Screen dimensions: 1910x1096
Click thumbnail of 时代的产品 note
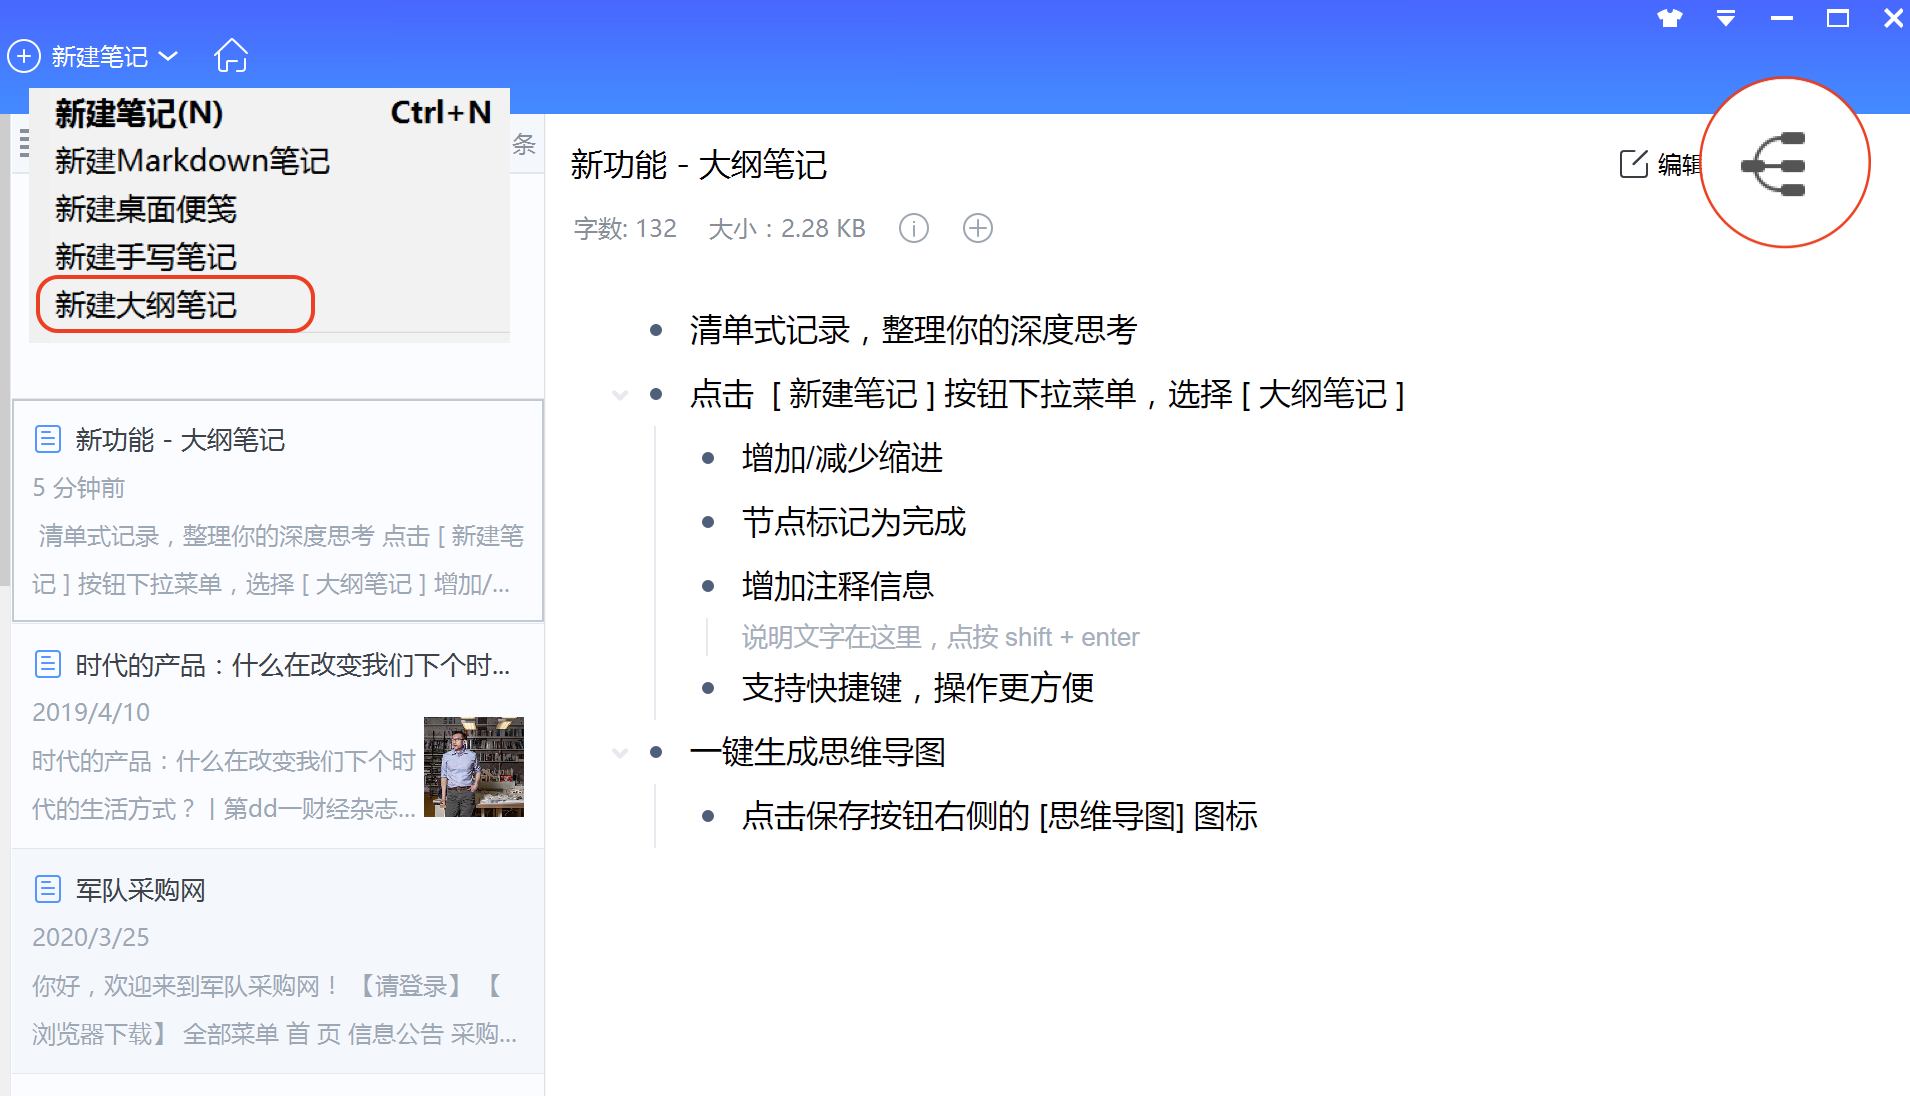coord(474,767)
